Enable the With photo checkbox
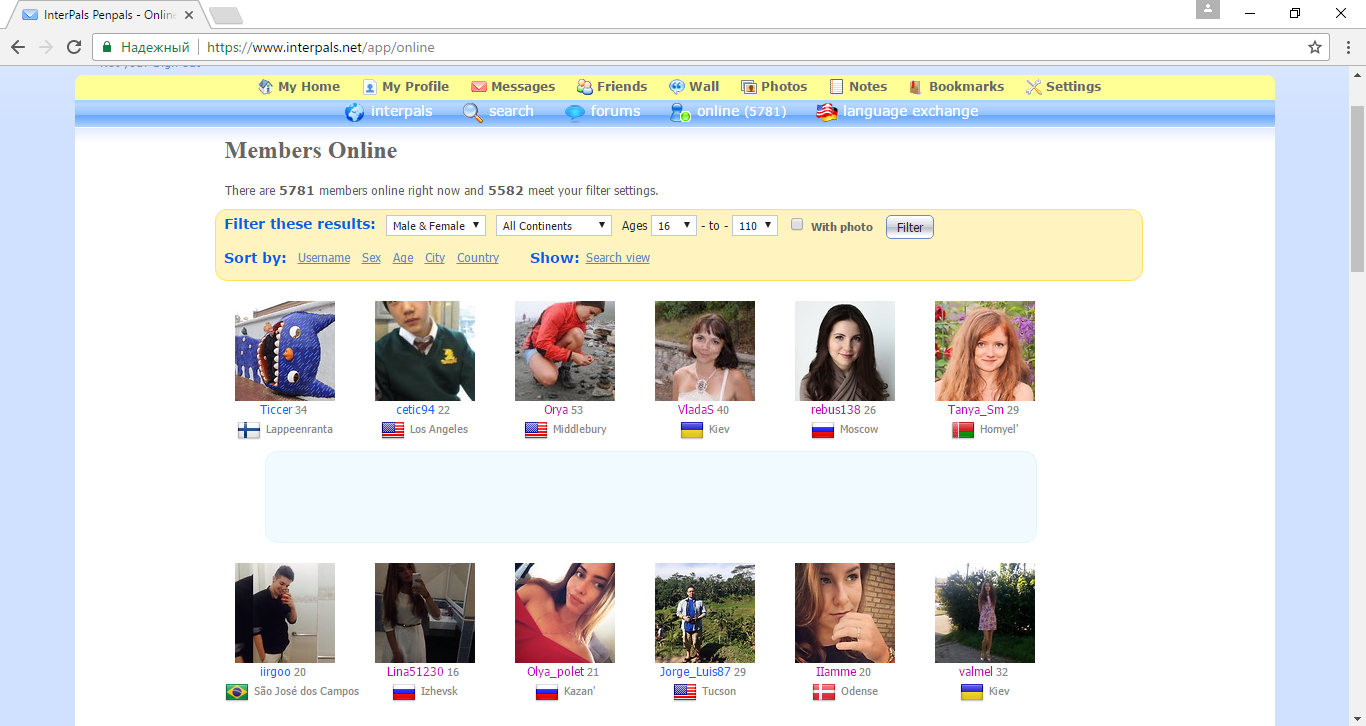 (797, 225)
